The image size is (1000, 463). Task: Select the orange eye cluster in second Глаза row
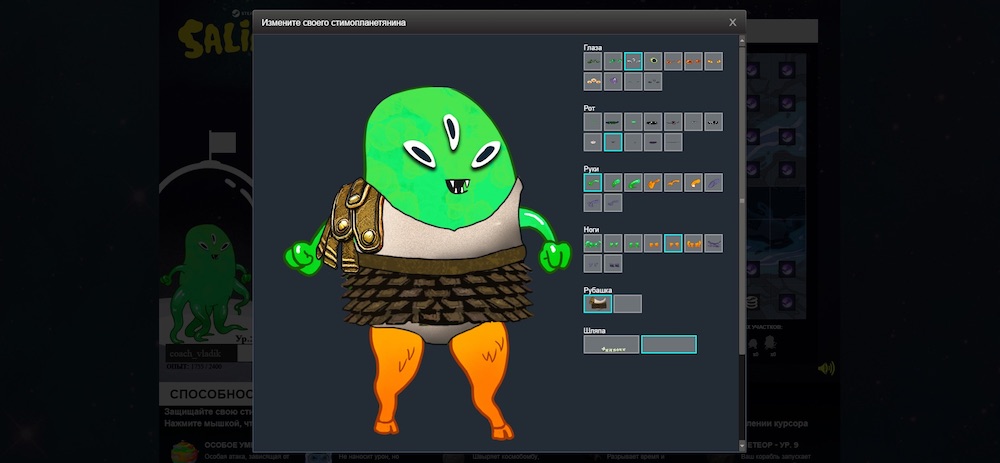[x=593, y=81]
